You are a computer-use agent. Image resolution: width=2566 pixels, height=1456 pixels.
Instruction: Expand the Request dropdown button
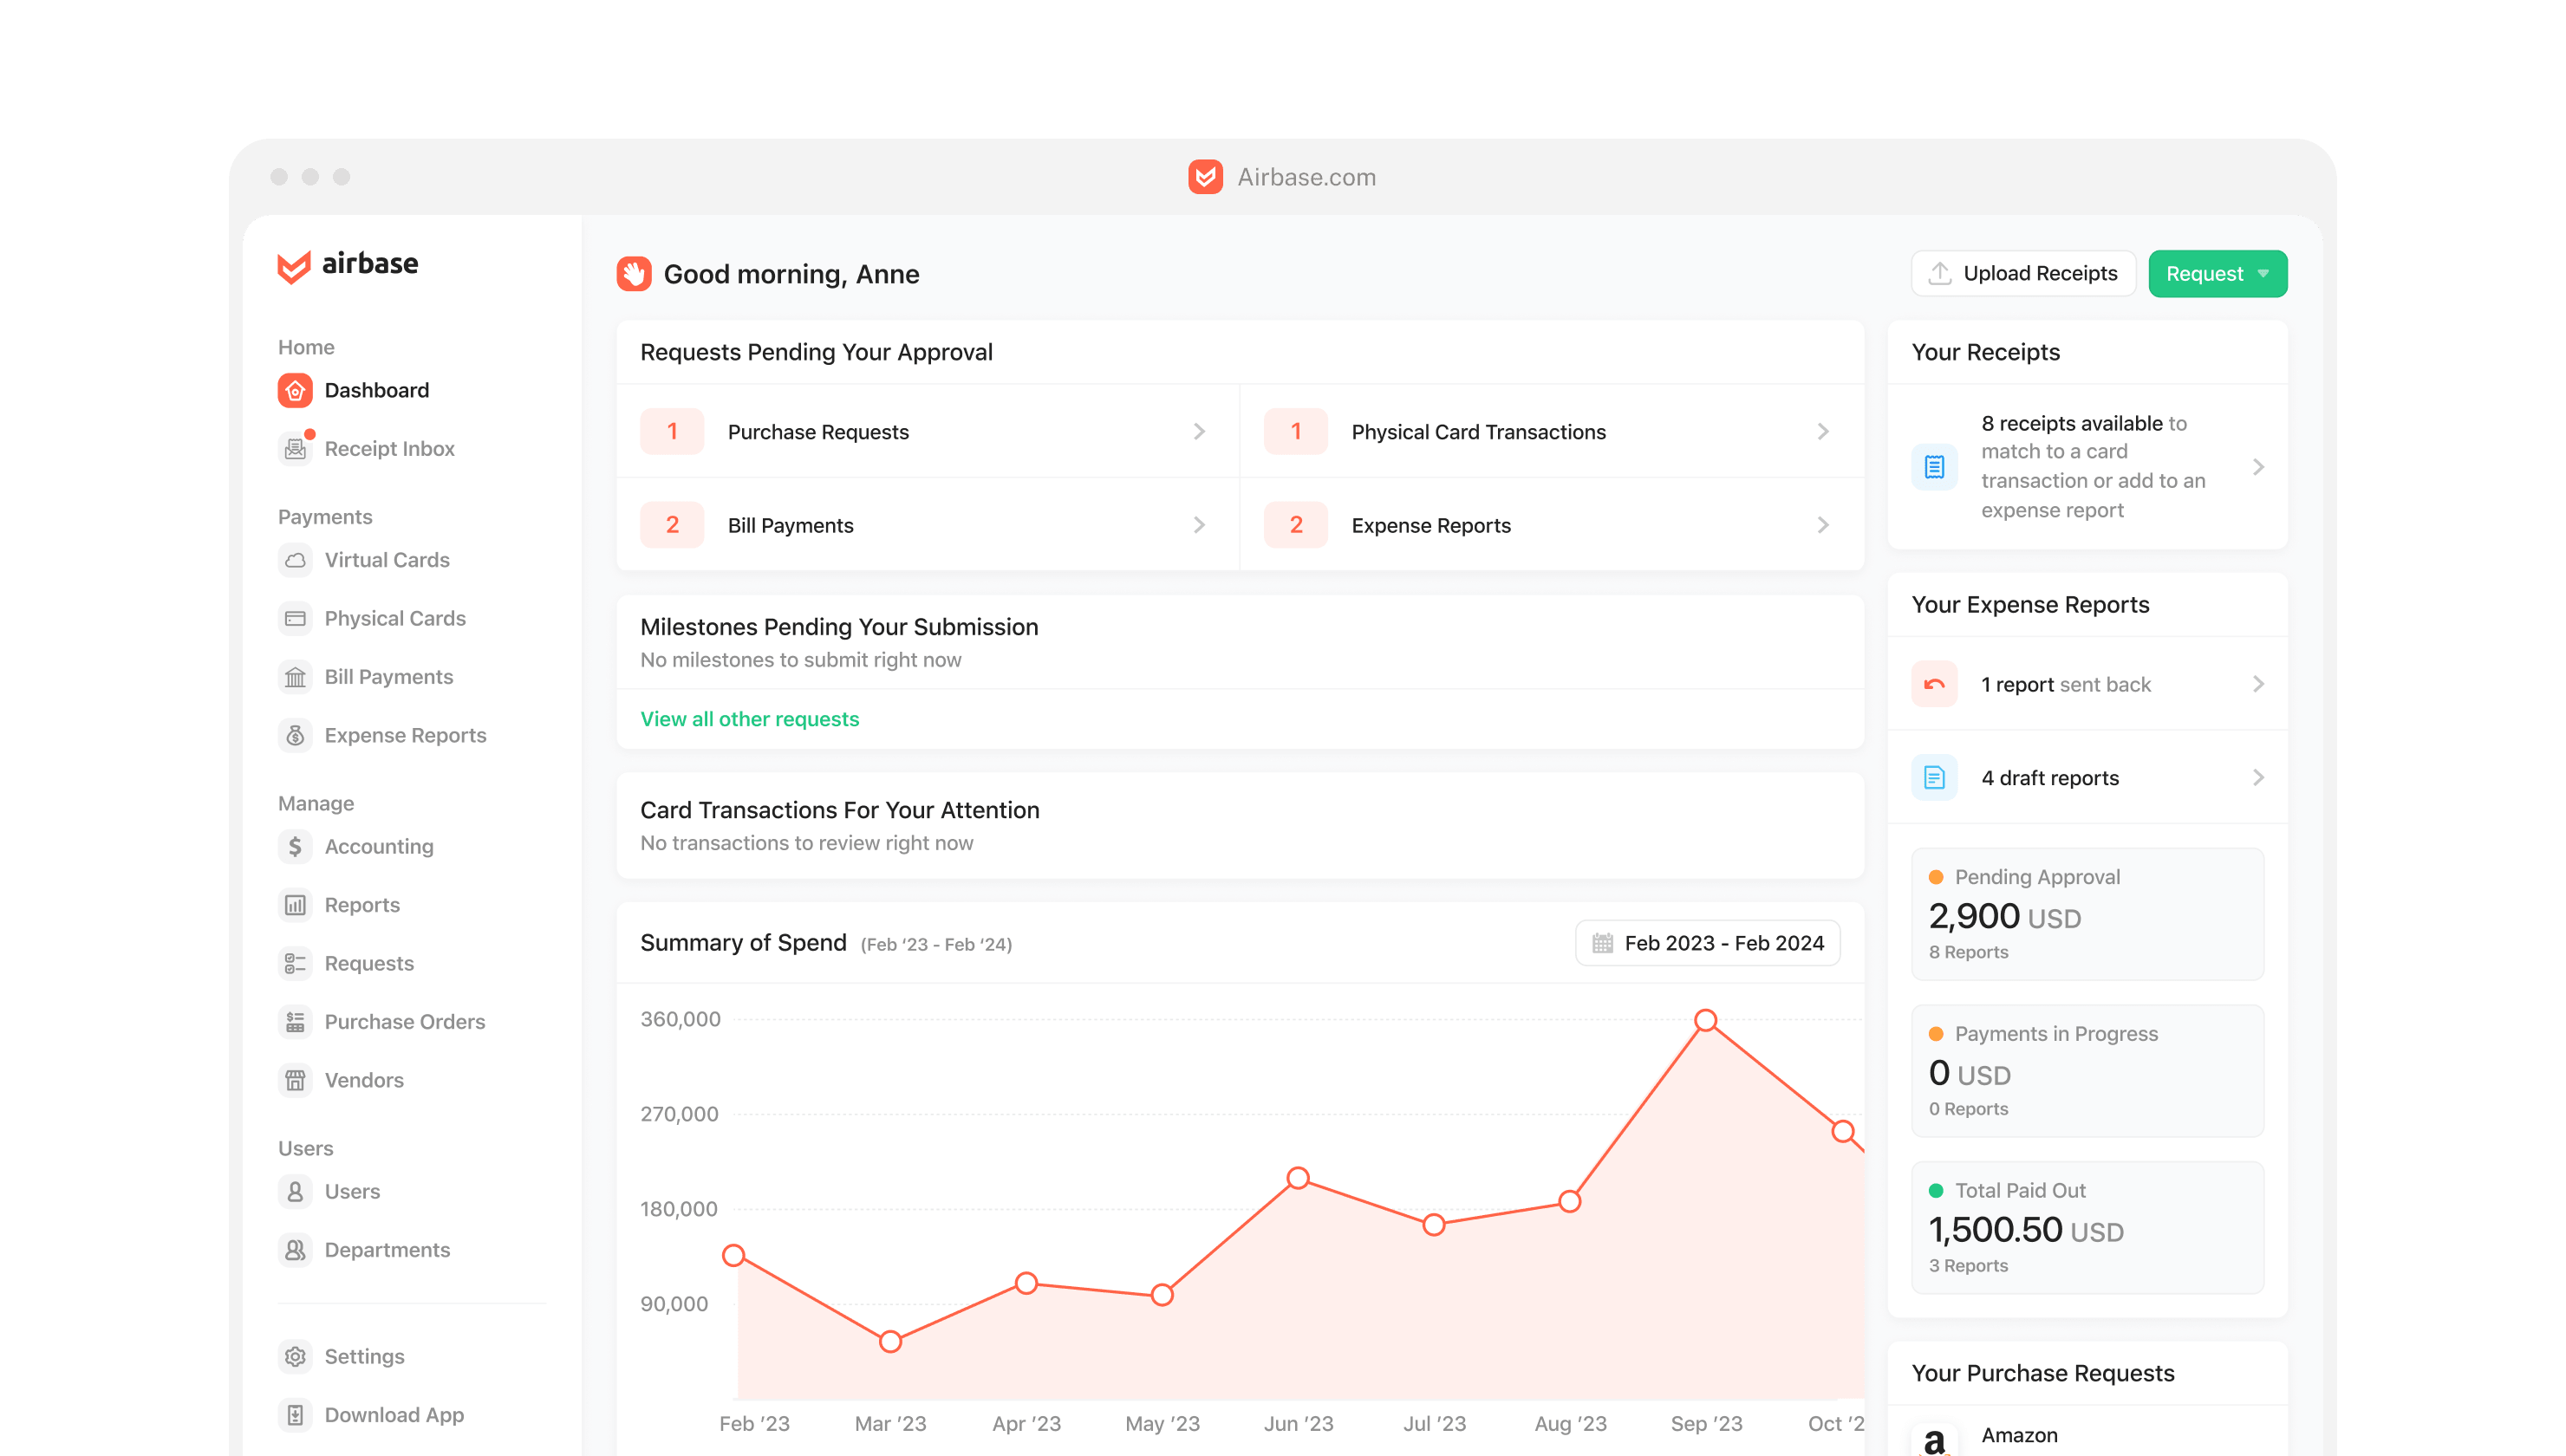[2217, 274]
